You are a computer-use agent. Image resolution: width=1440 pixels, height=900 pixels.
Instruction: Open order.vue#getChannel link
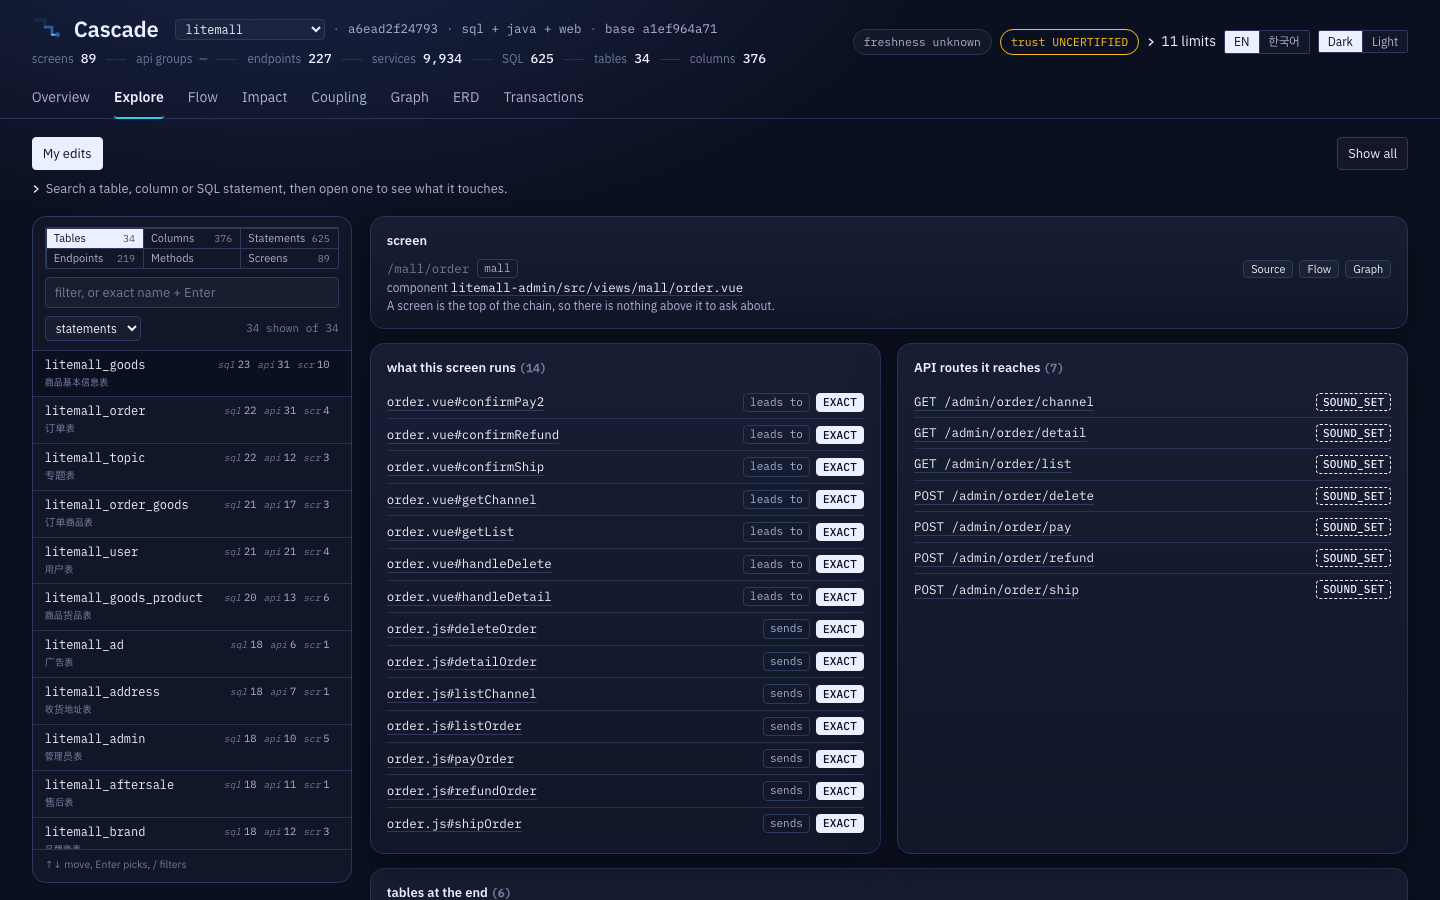click(x=461, y=500)
